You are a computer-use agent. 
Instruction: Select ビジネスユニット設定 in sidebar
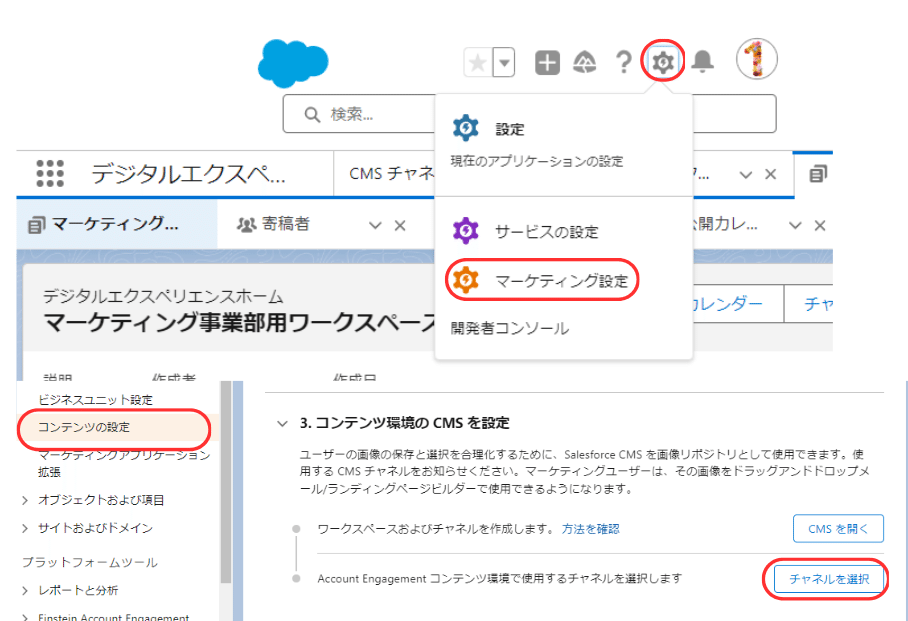tap(96, 400)
